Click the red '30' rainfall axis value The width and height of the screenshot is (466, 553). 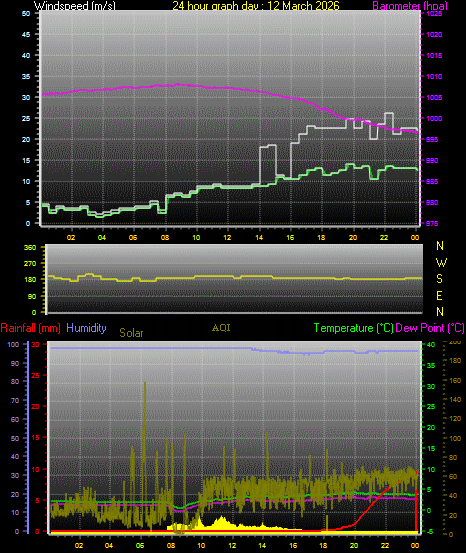click(35, 345)
